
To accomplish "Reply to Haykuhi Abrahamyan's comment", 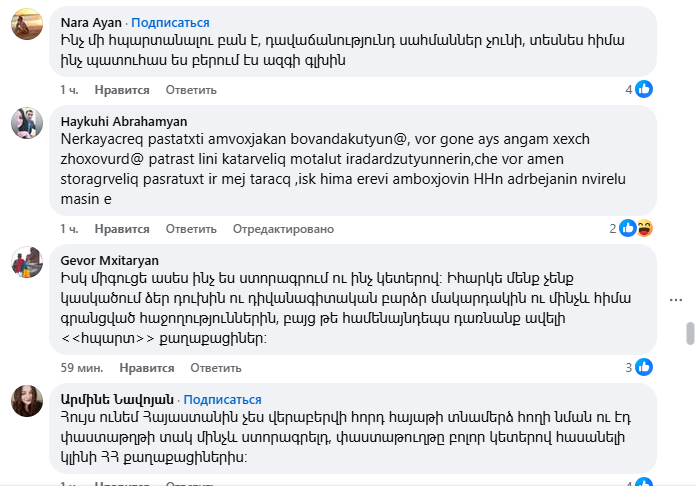I will [x=183, y=229].
